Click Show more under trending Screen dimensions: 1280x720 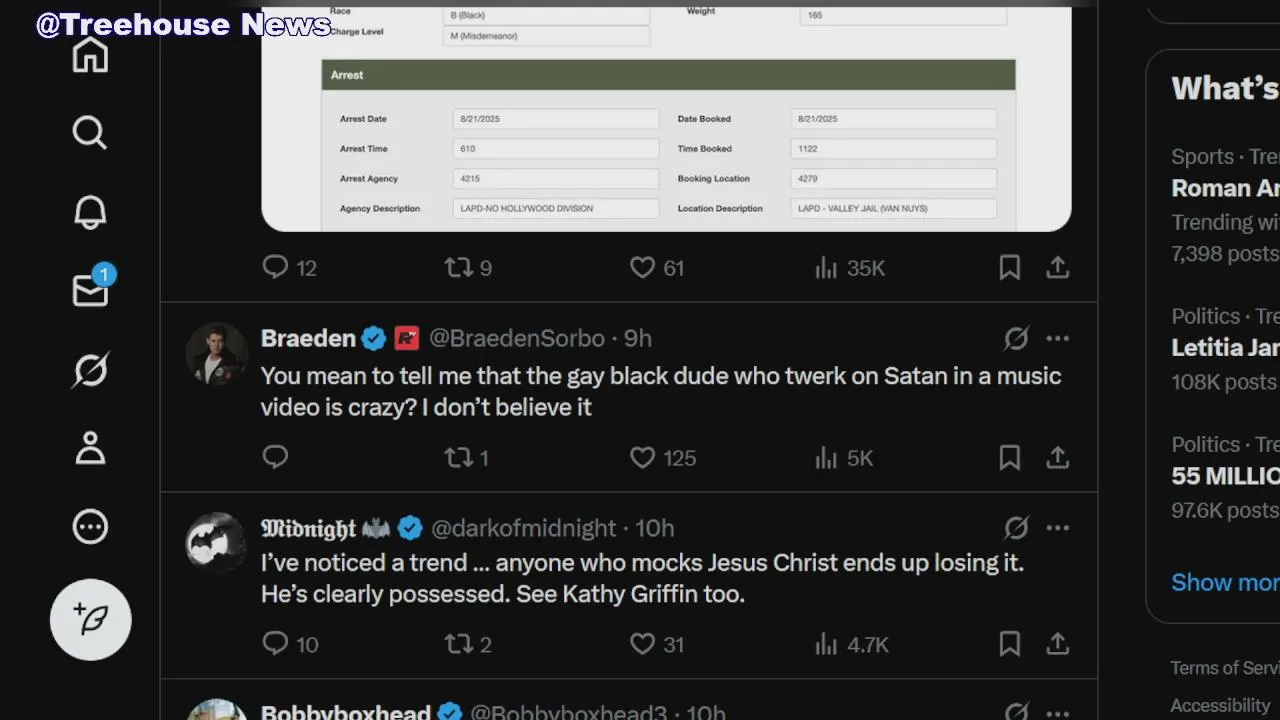click(1225, 582)
